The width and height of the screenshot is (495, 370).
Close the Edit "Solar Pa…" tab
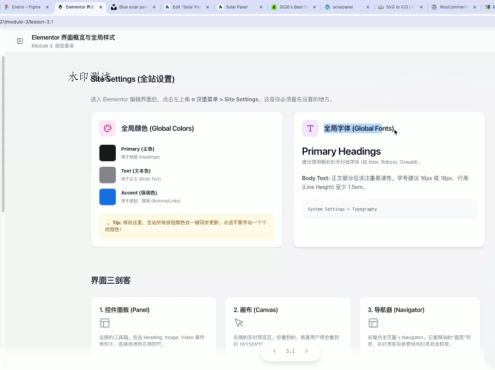[207, 7]
